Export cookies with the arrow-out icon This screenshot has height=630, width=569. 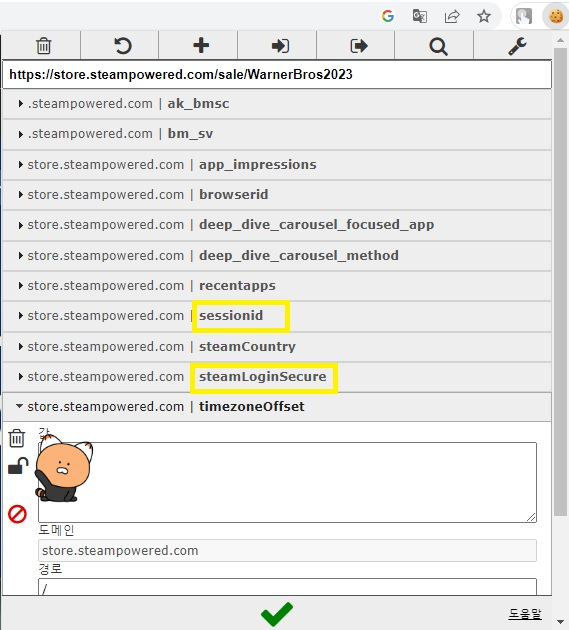358,46
